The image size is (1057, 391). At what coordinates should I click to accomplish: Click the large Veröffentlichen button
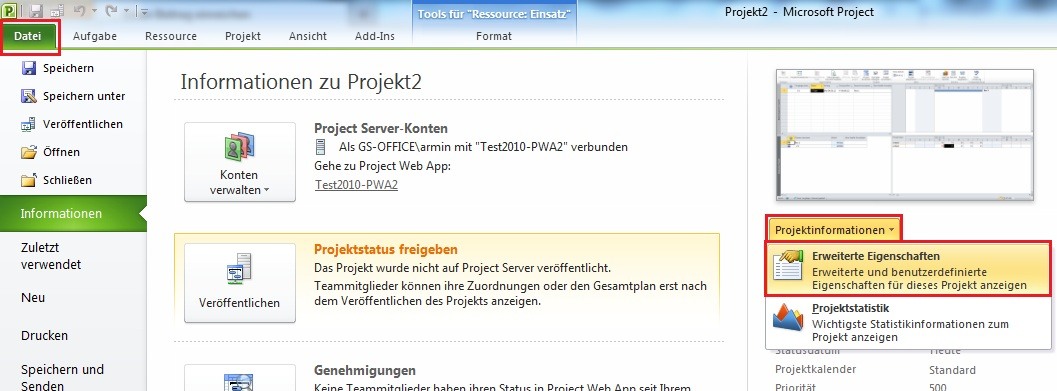(240, 283)
